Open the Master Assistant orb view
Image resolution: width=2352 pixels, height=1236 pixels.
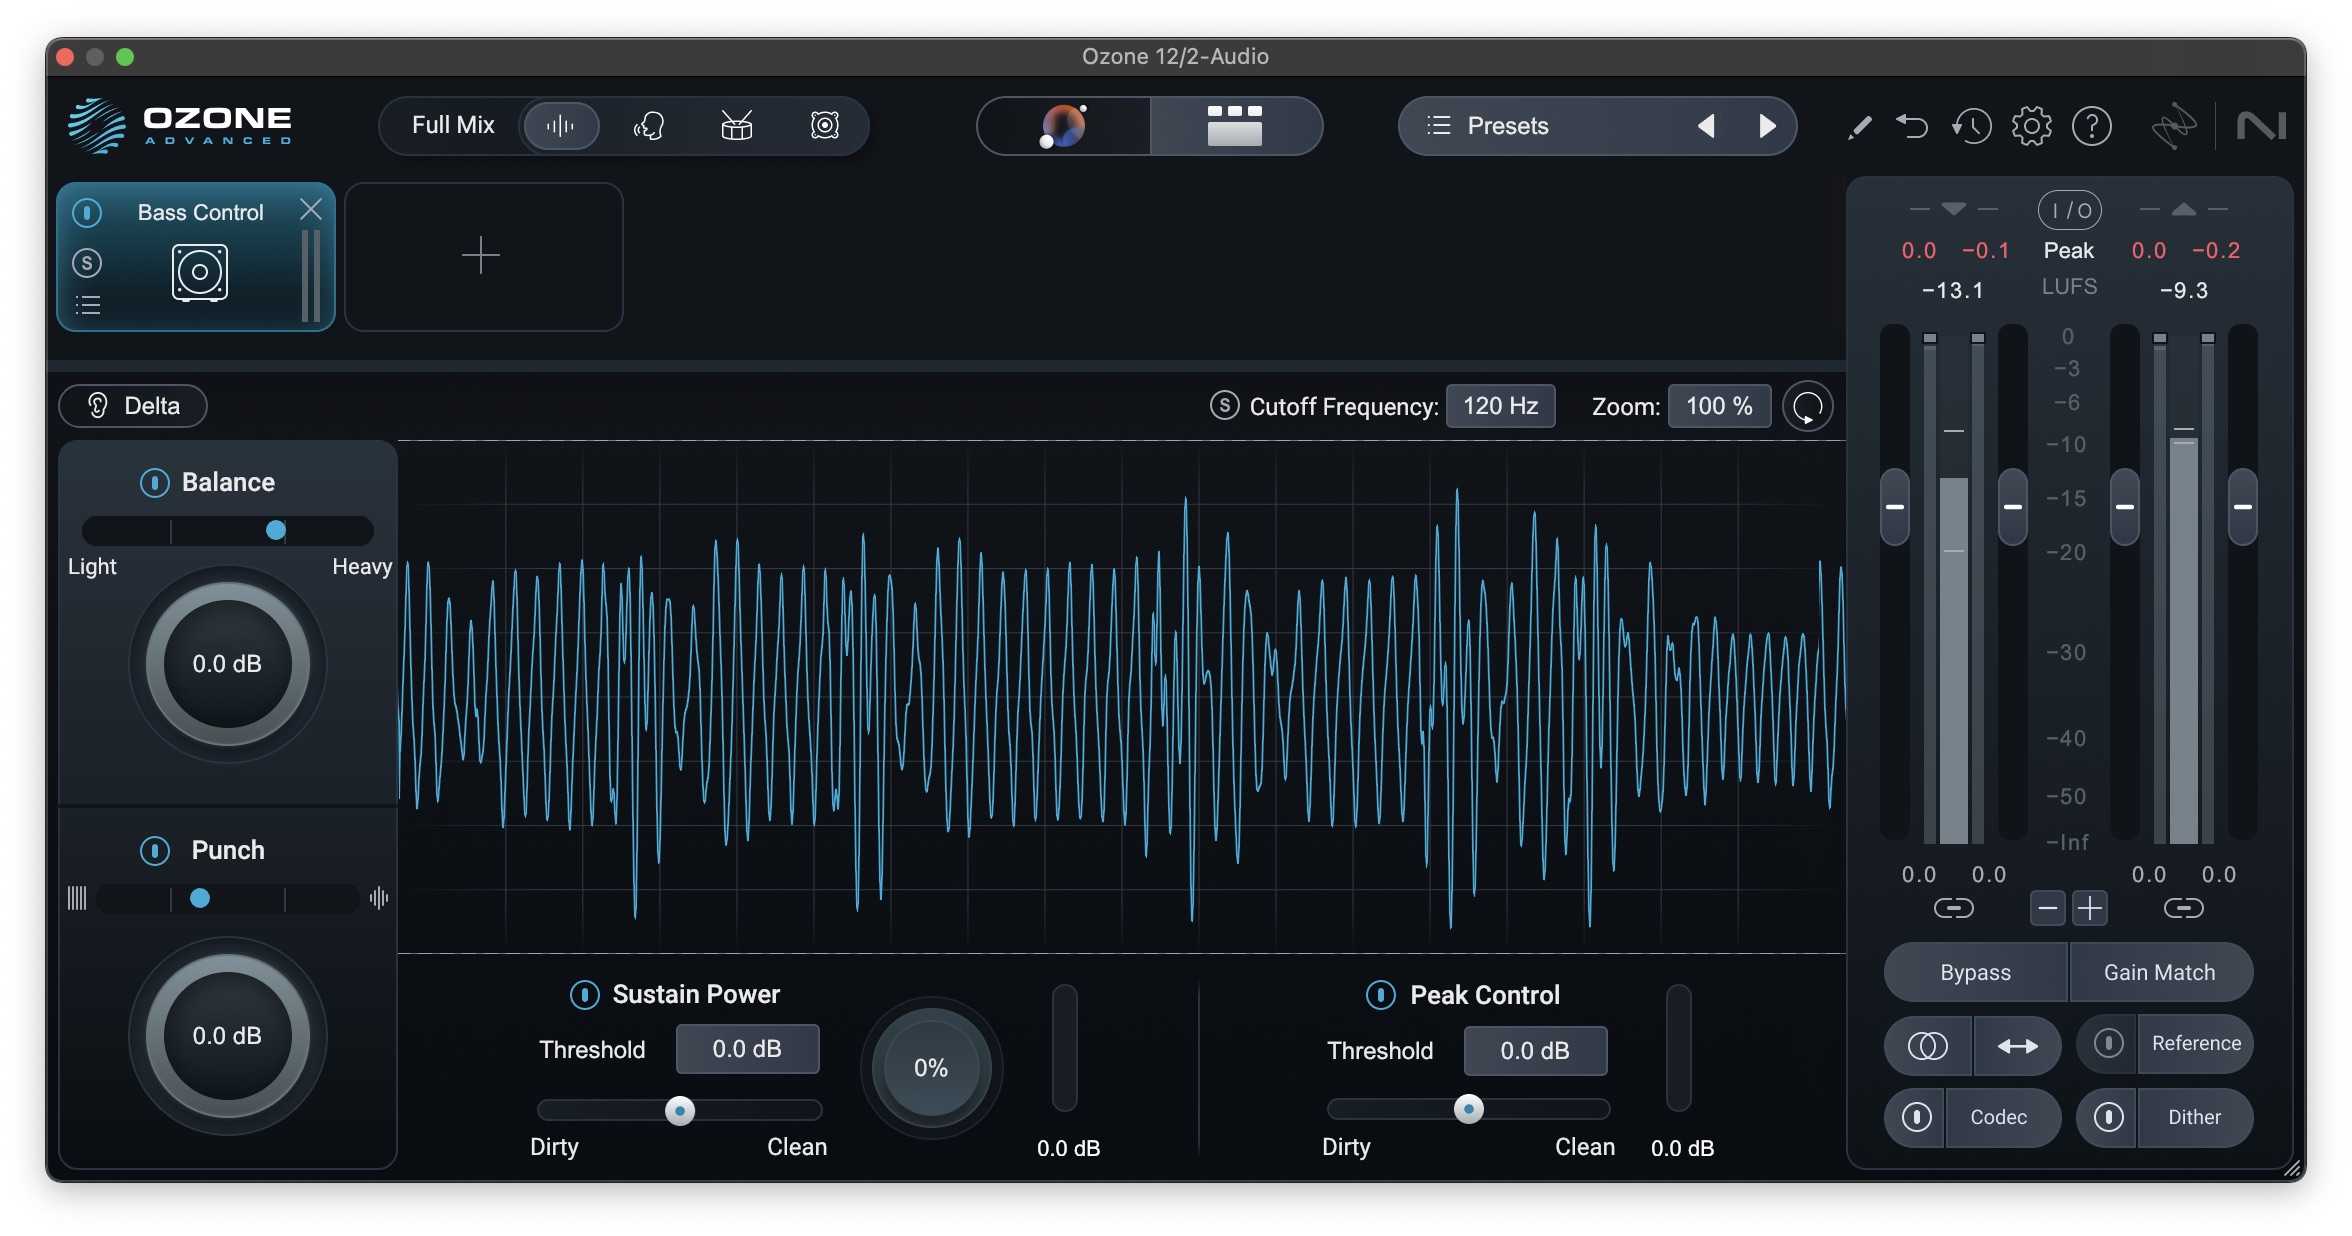(x=1063, y=126)
